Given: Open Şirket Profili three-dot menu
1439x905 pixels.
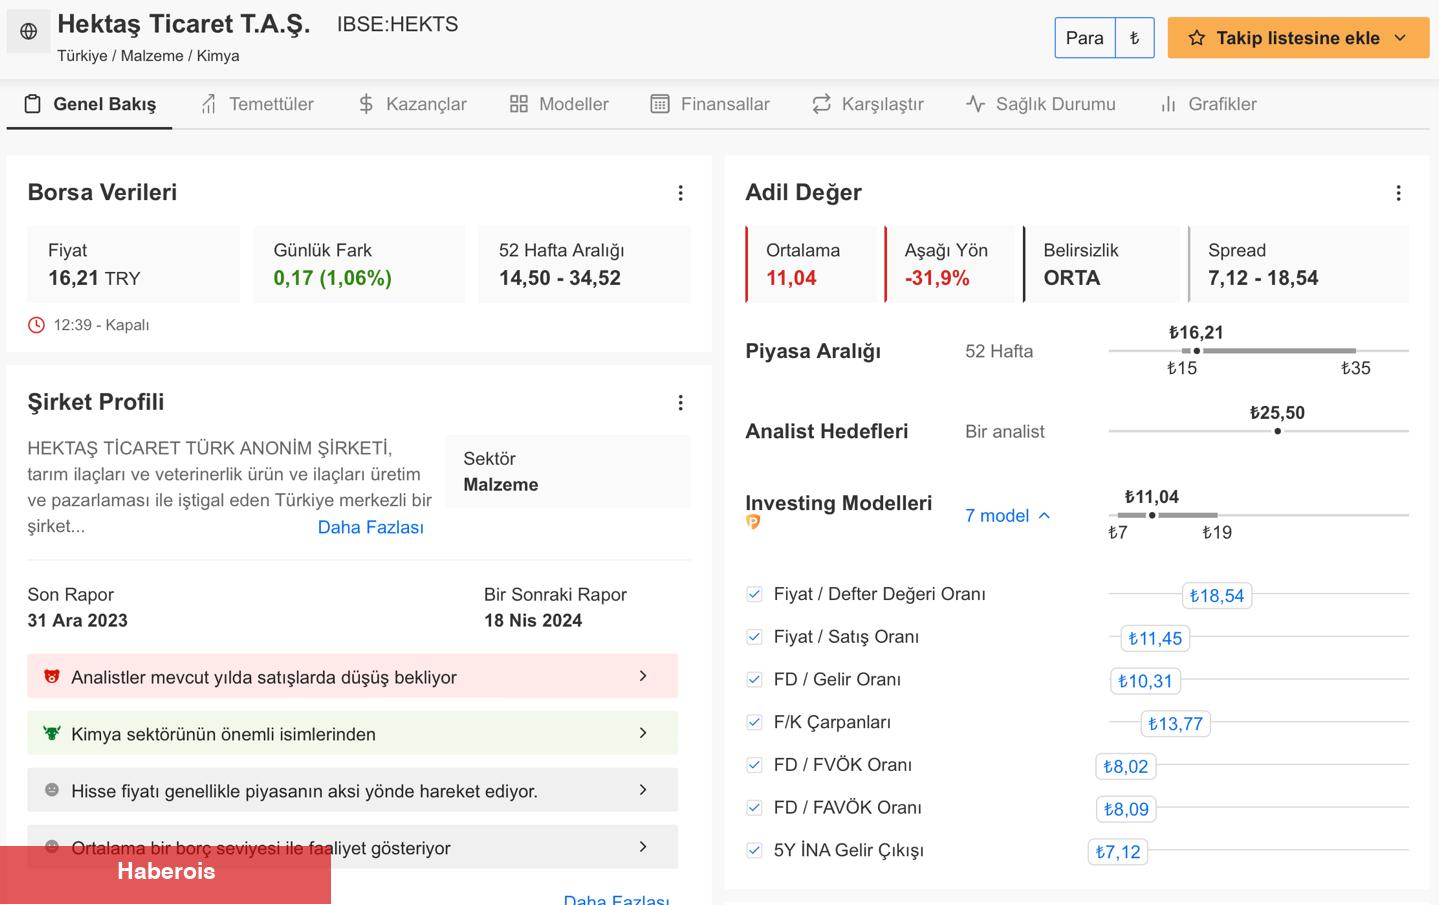Looking at the screenshot, I should [x=680, y=403].
